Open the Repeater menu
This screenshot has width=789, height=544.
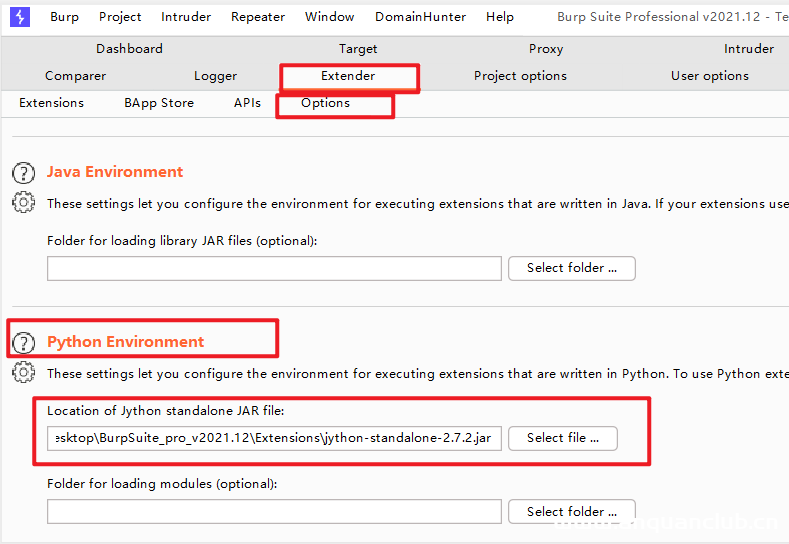coord(258,17)
